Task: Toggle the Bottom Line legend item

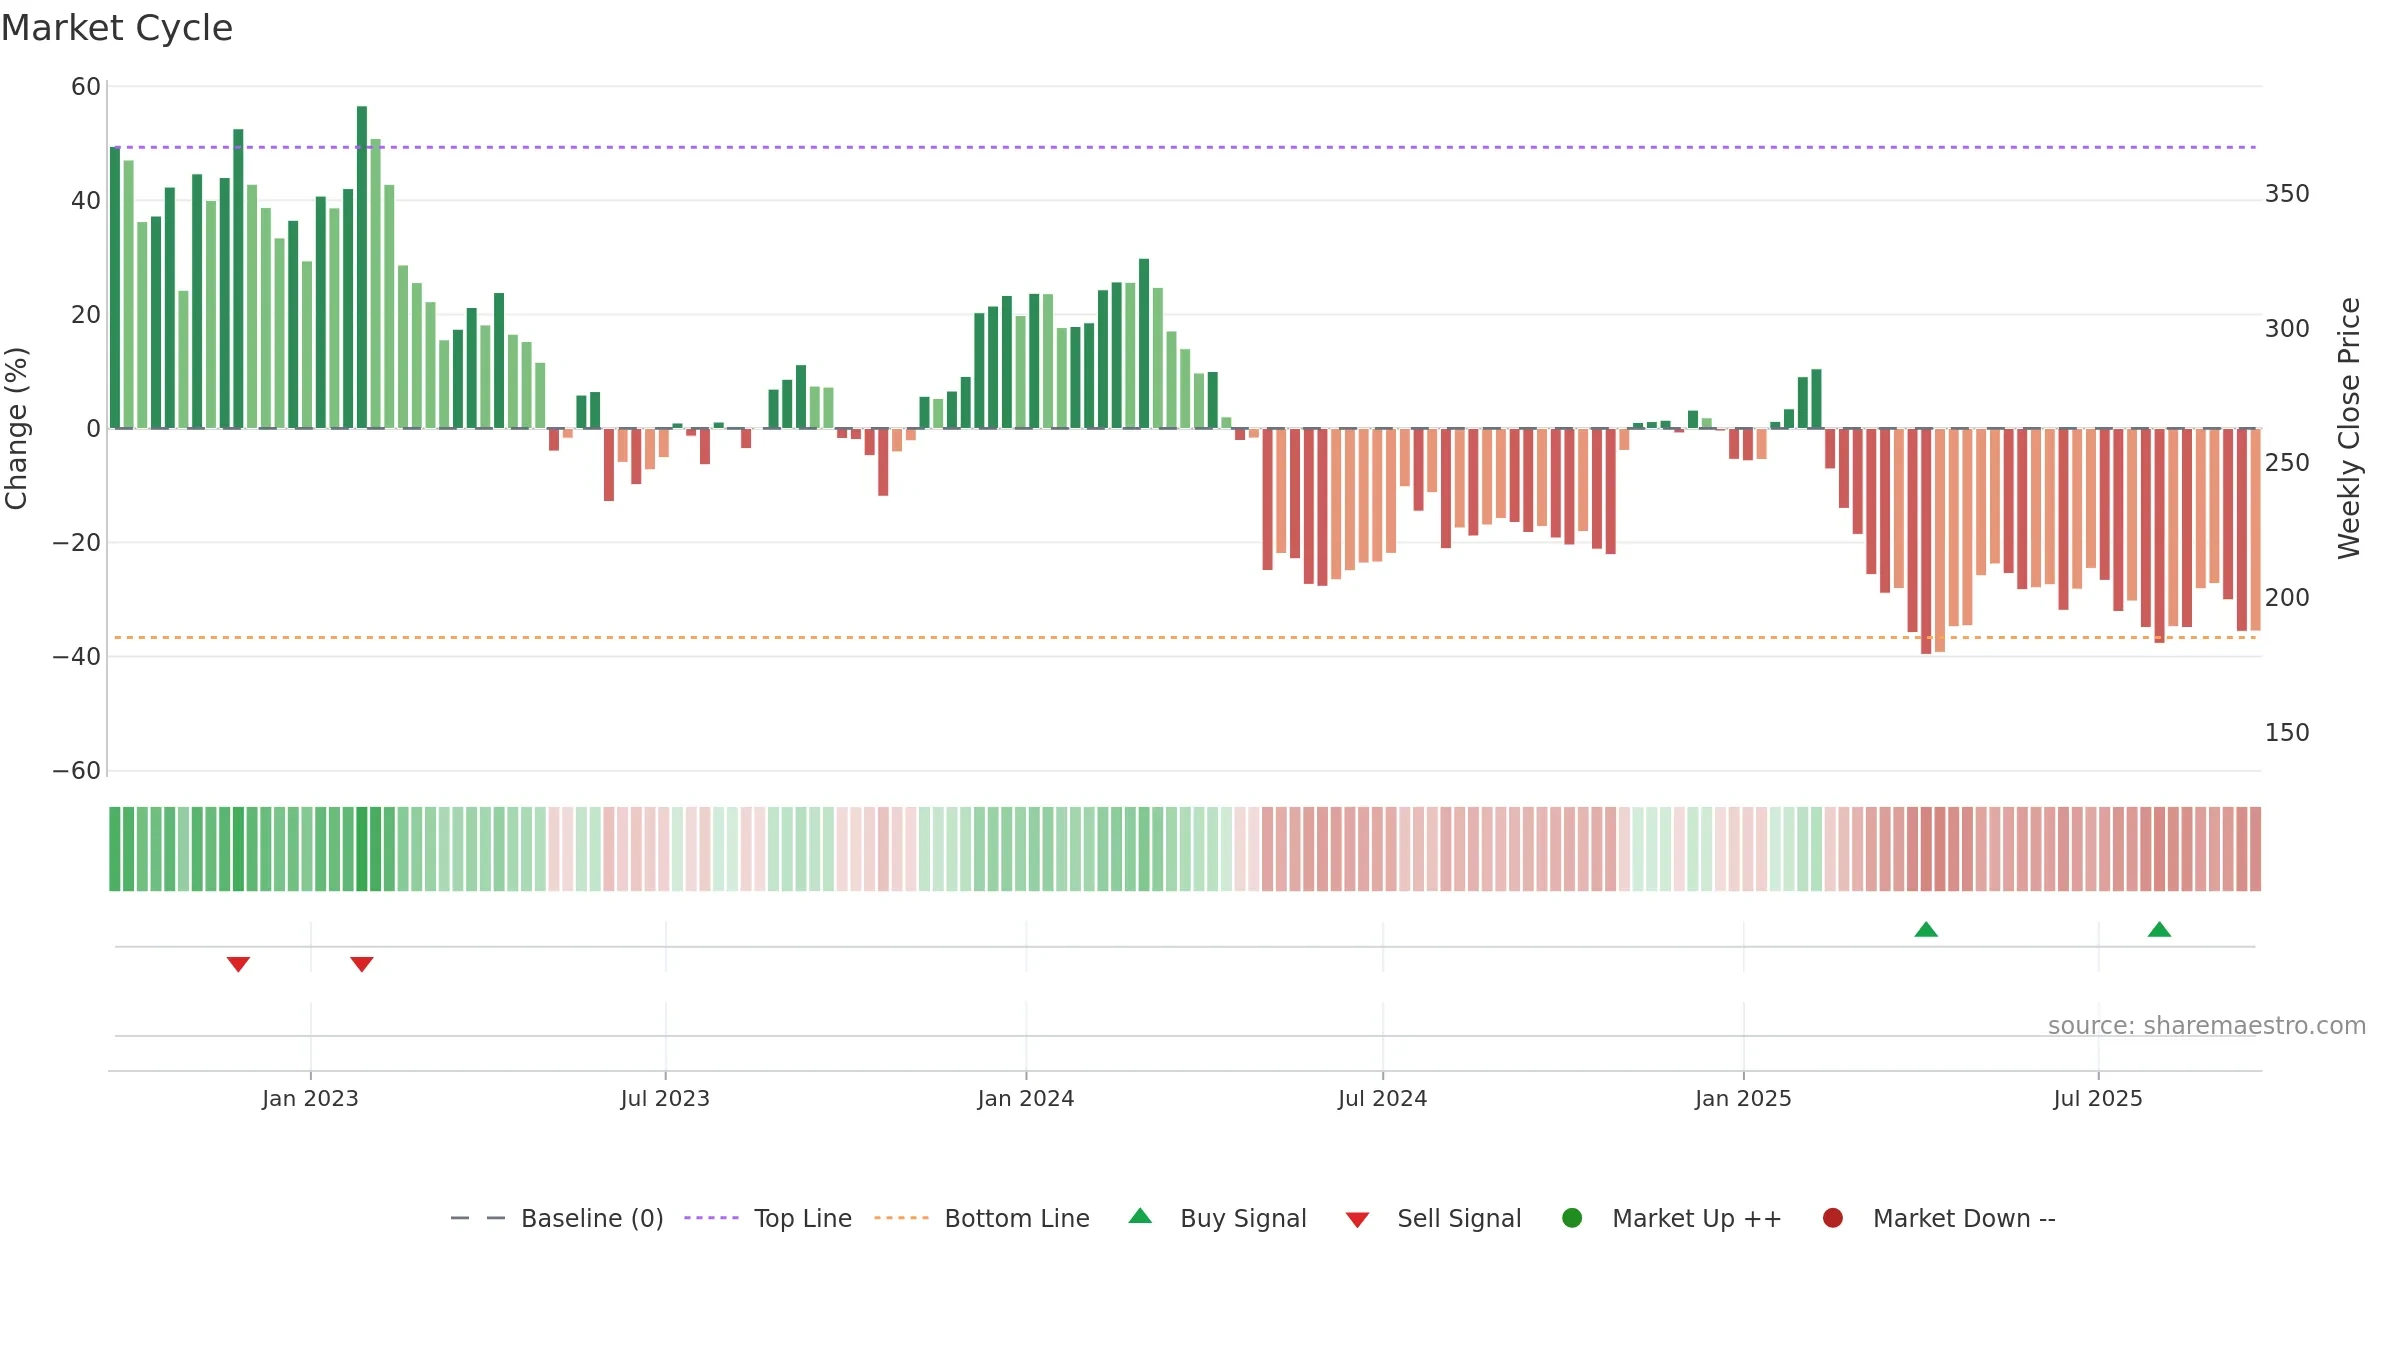Action: [982, 1218]
